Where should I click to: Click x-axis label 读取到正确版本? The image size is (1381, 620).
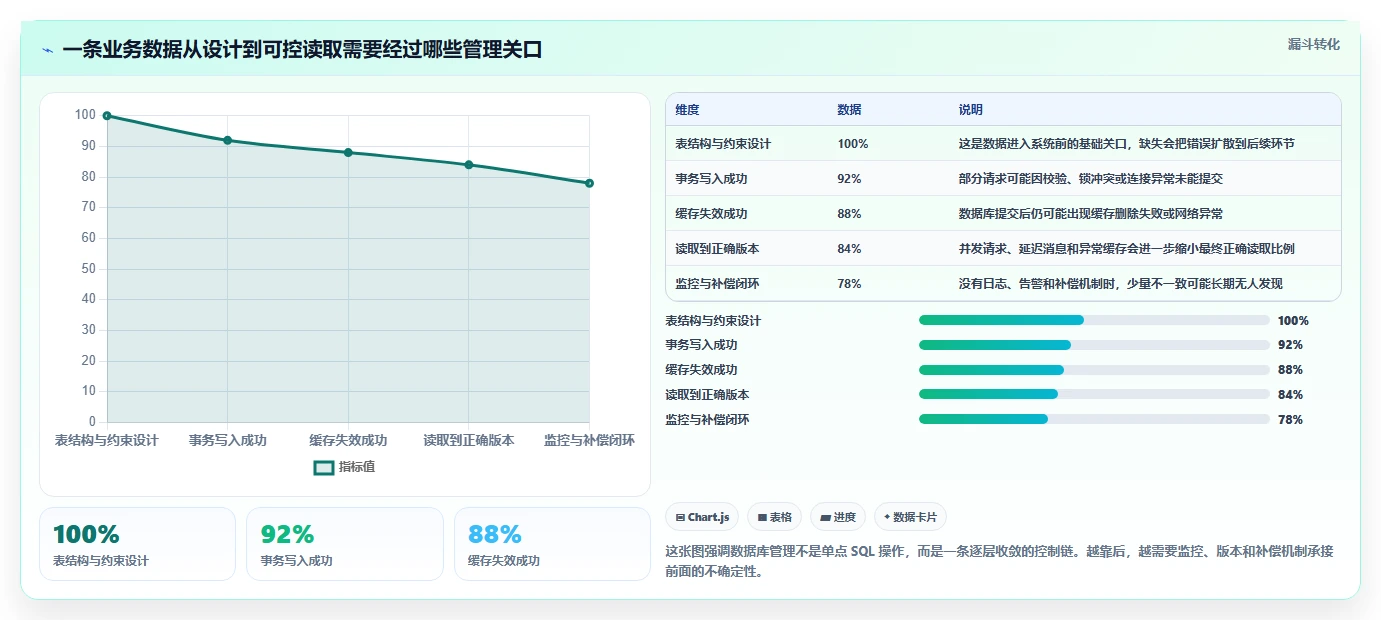click(469, 440)
